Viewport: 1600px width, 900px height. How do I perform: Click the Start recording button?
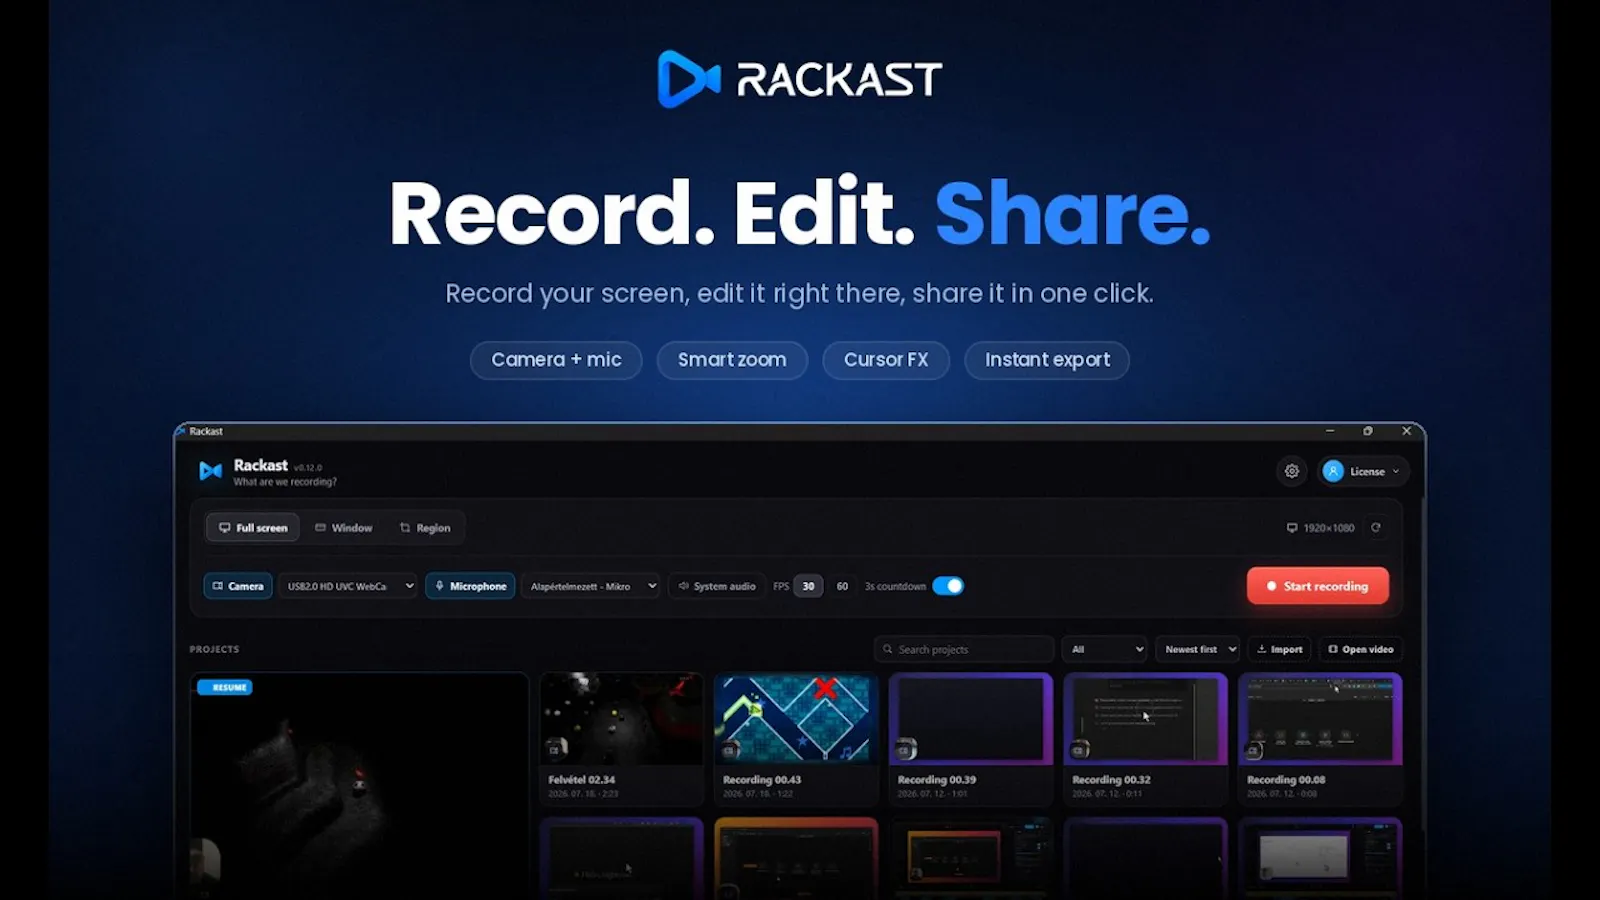pos(1318,586)
